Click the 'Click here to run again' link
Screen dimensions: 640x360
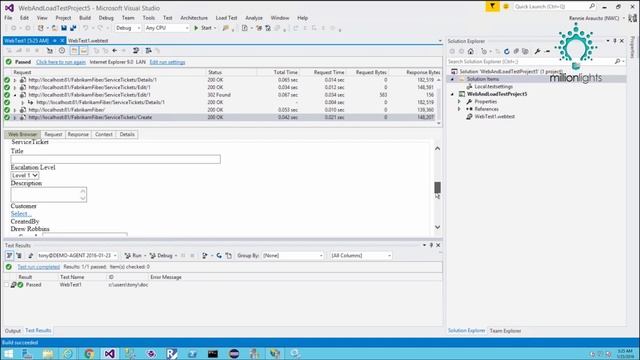(61, 62)
